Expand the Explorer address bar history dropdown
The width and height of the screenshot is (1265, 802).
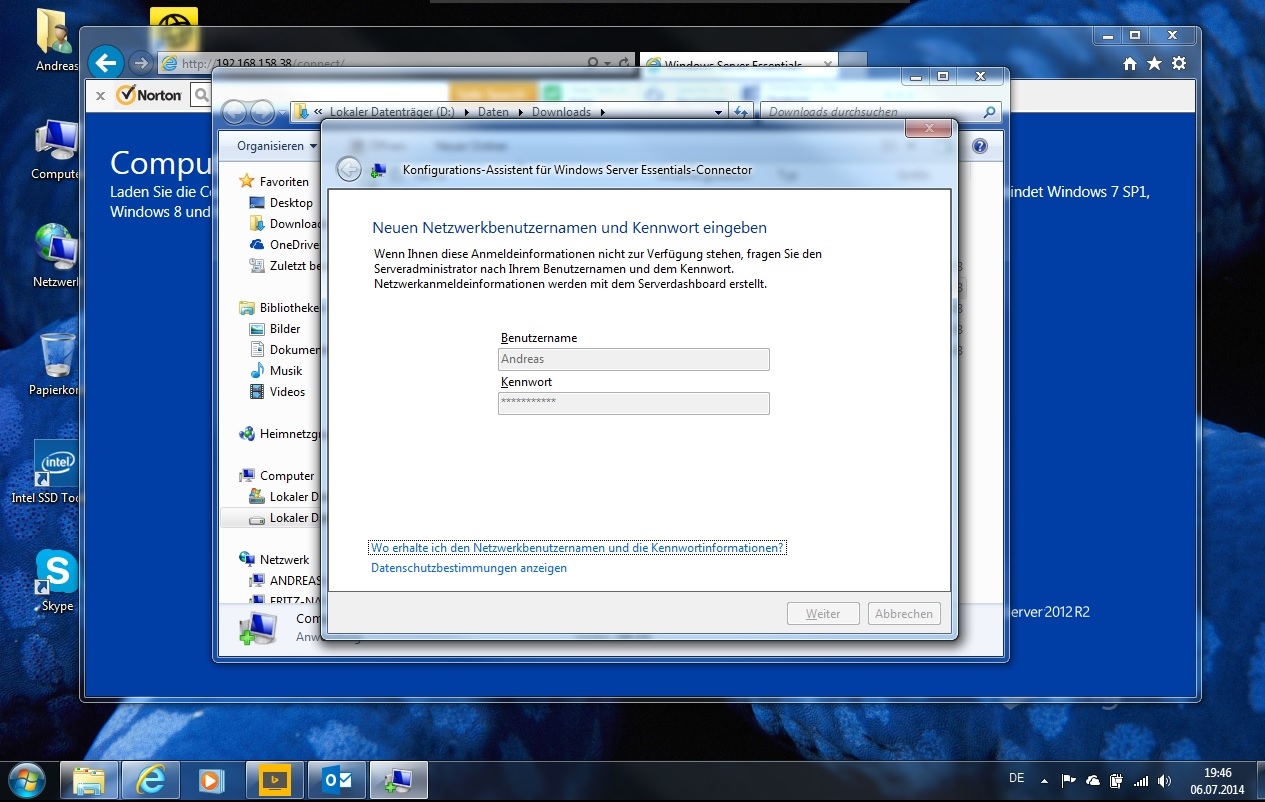pyautogui.click(x=718, y=113)
